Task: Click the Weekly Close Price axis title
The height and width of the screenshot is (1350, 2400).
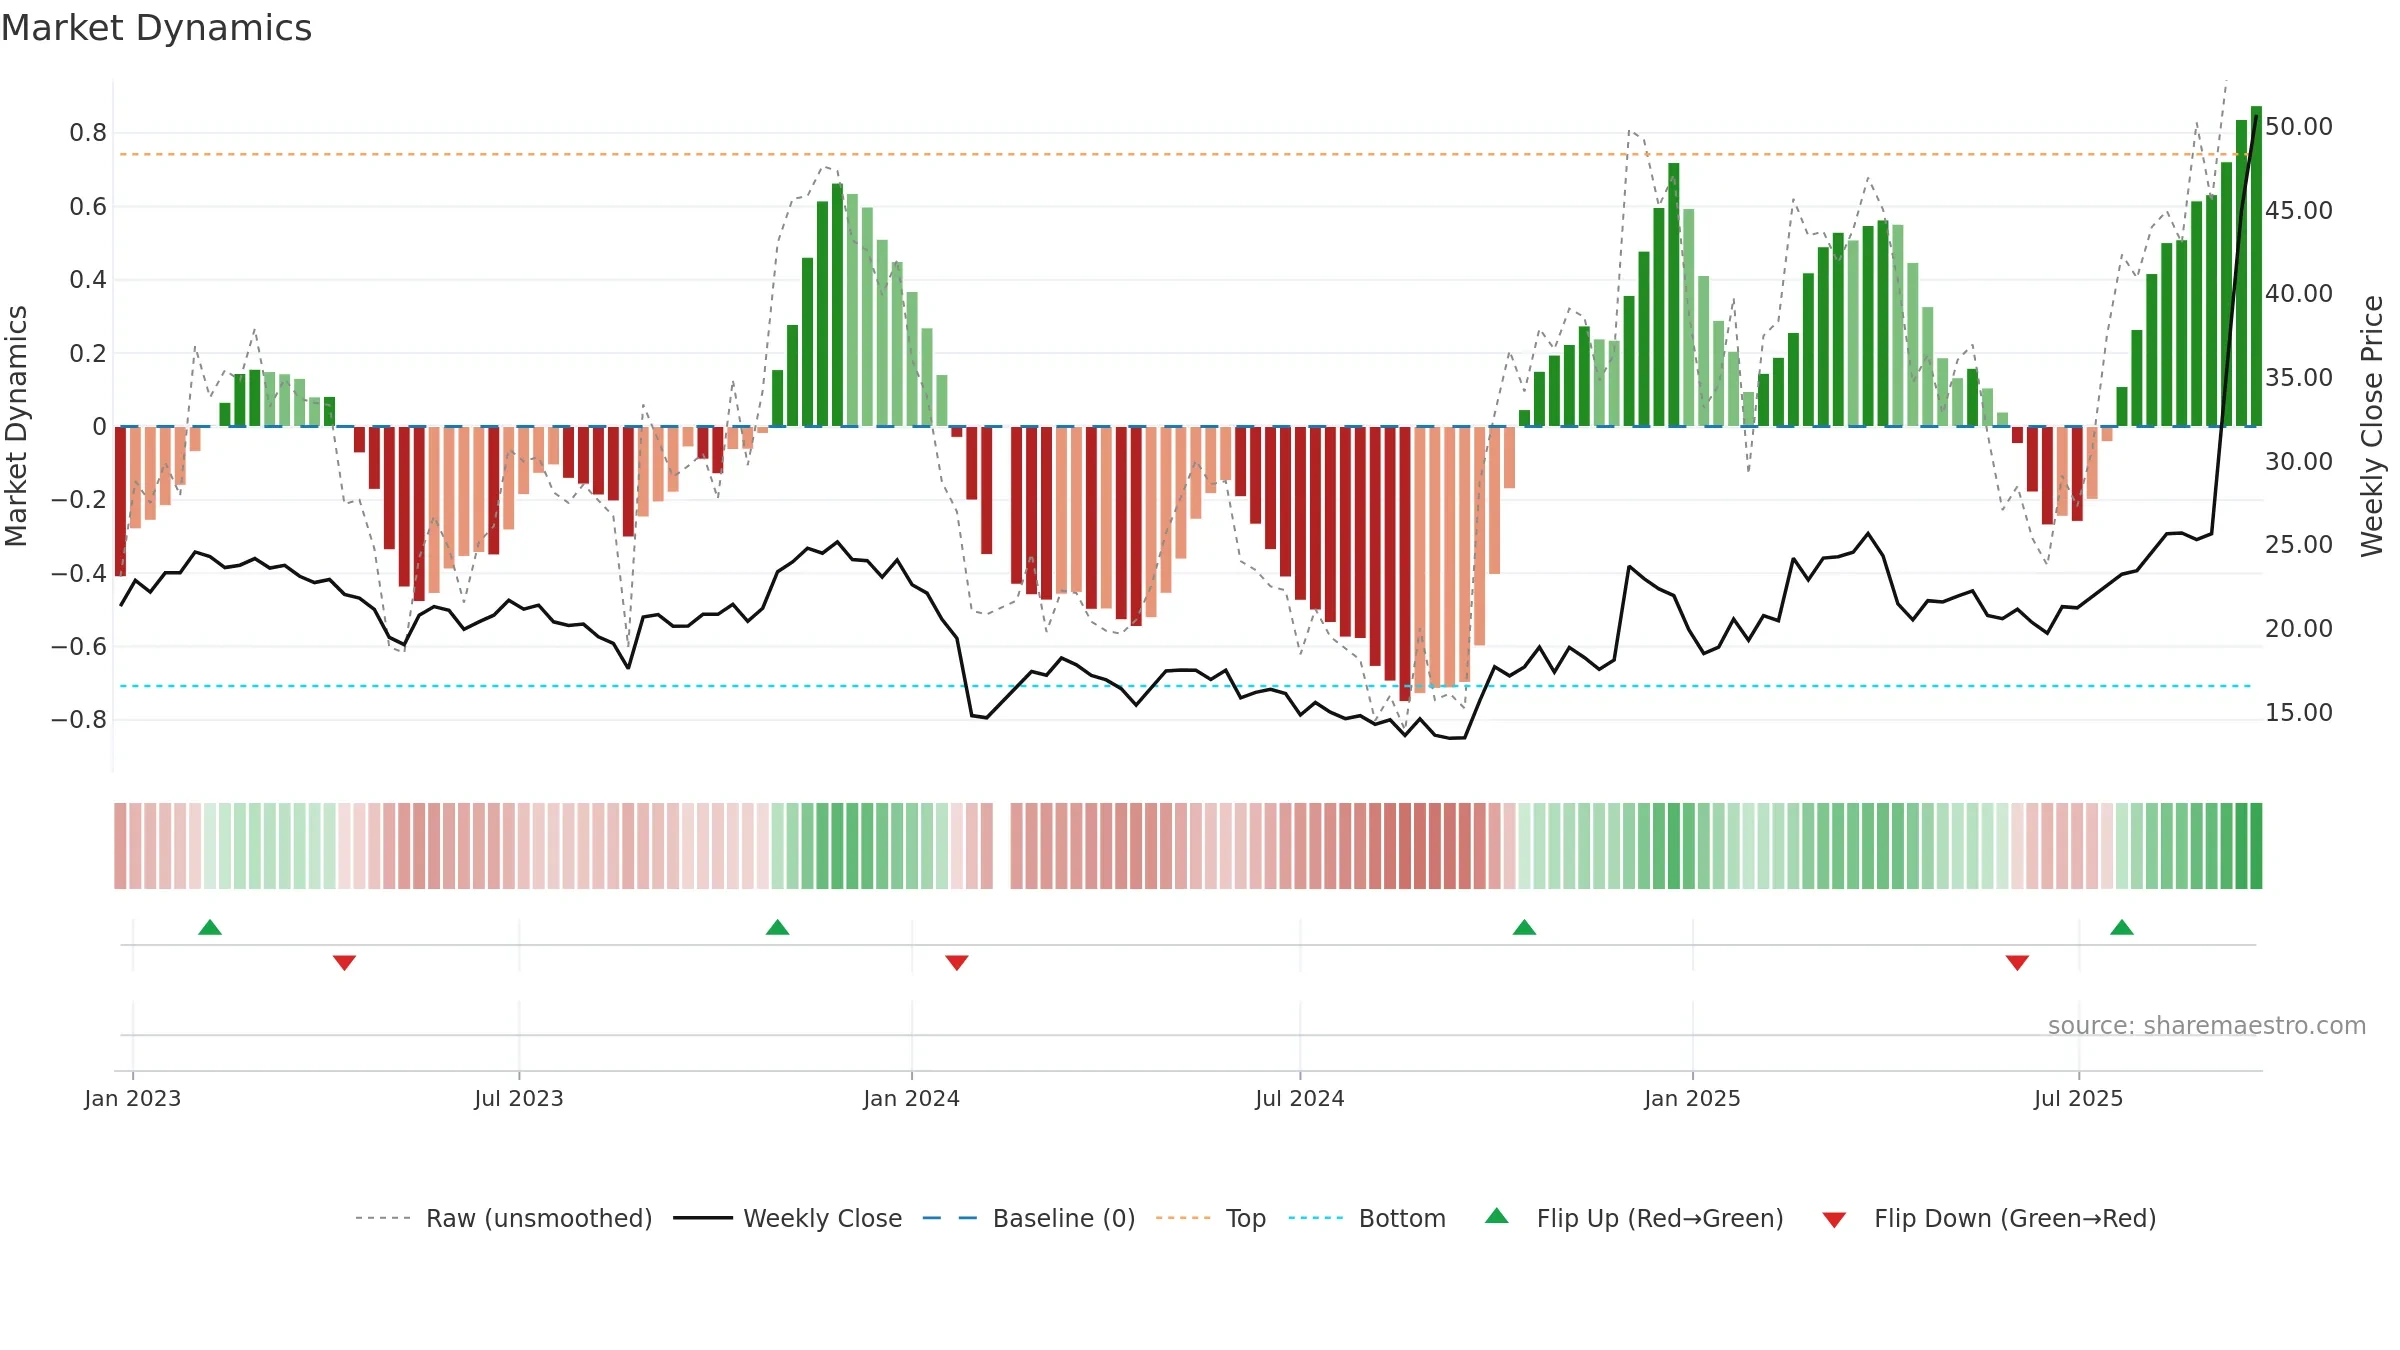Action: point(2372,426)
